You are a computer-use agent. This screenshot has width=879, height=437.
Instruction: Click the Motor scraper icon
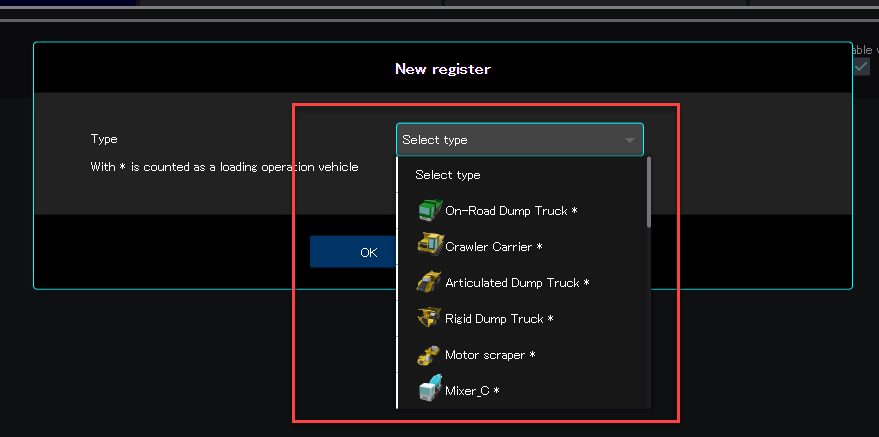click(x=429, y=355)
